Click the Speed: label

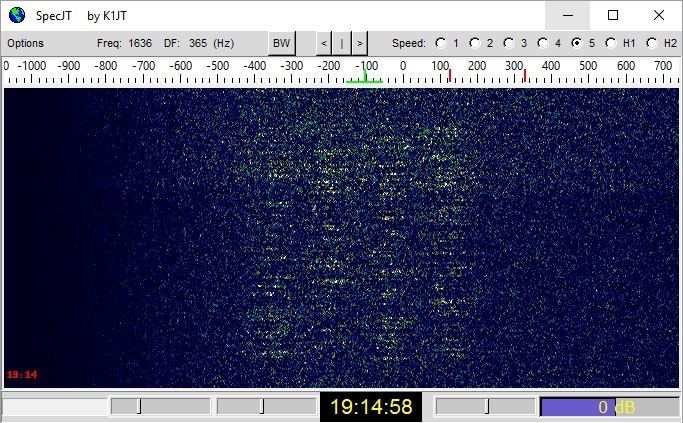click(x=409, y=43)
